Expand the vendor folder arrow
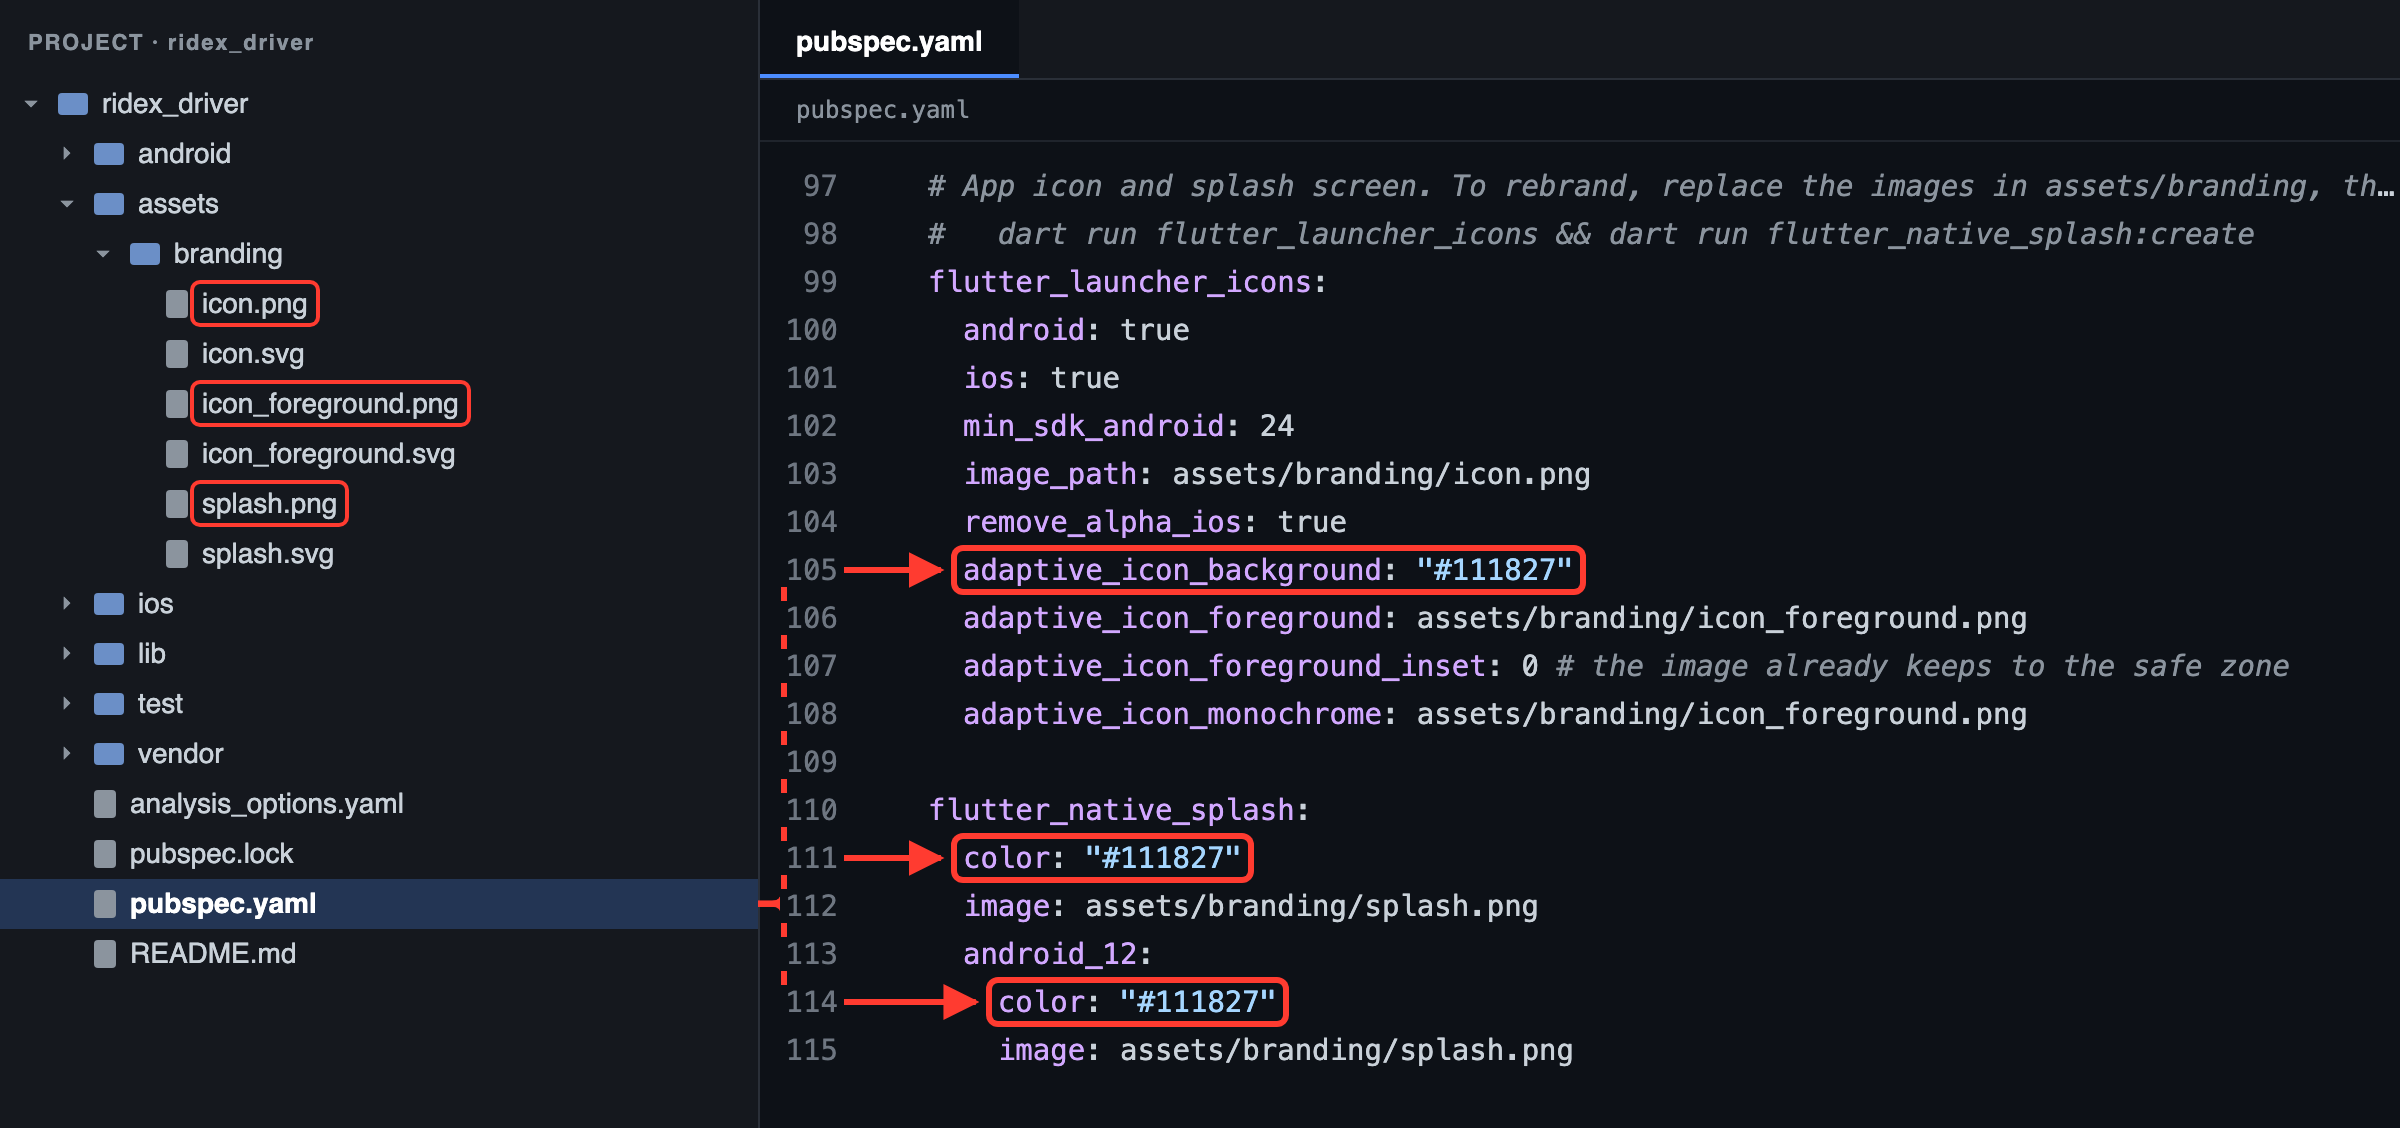Image resolution: width=2400 pixels, height=1128 pixels. 67,754
